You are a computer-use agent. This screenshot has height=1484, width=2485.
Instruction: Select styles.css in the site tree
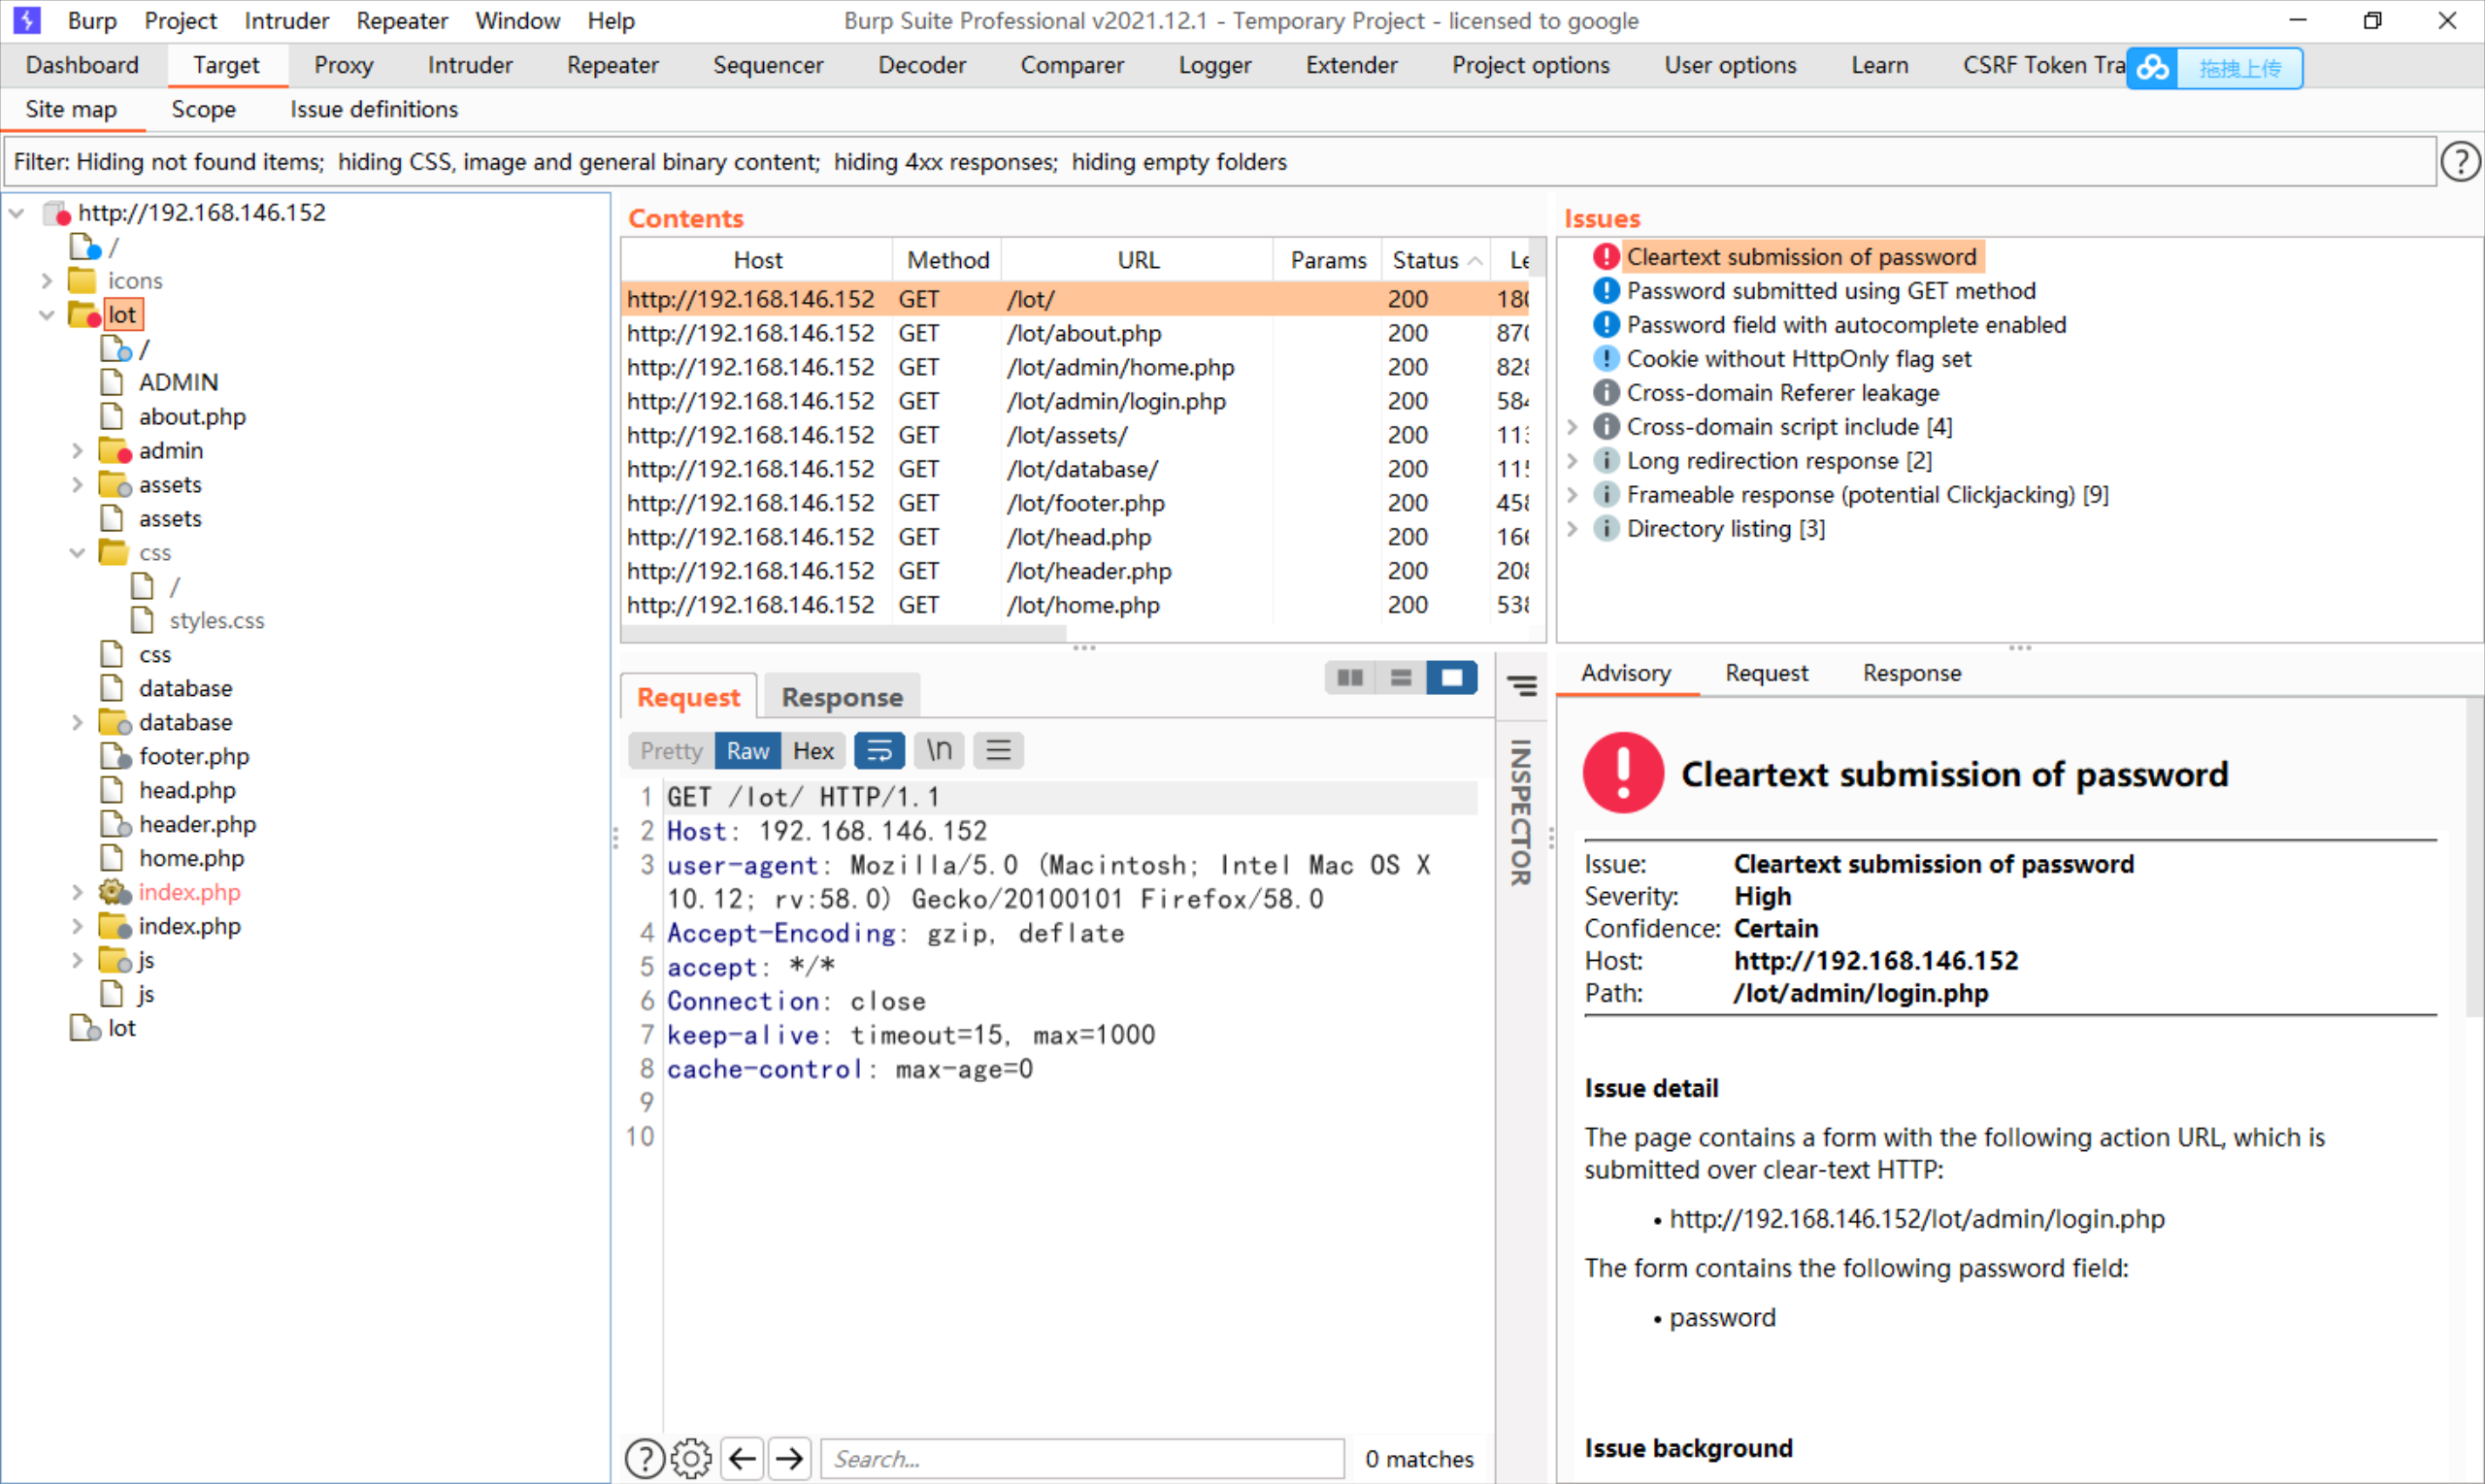click(216, 620)
